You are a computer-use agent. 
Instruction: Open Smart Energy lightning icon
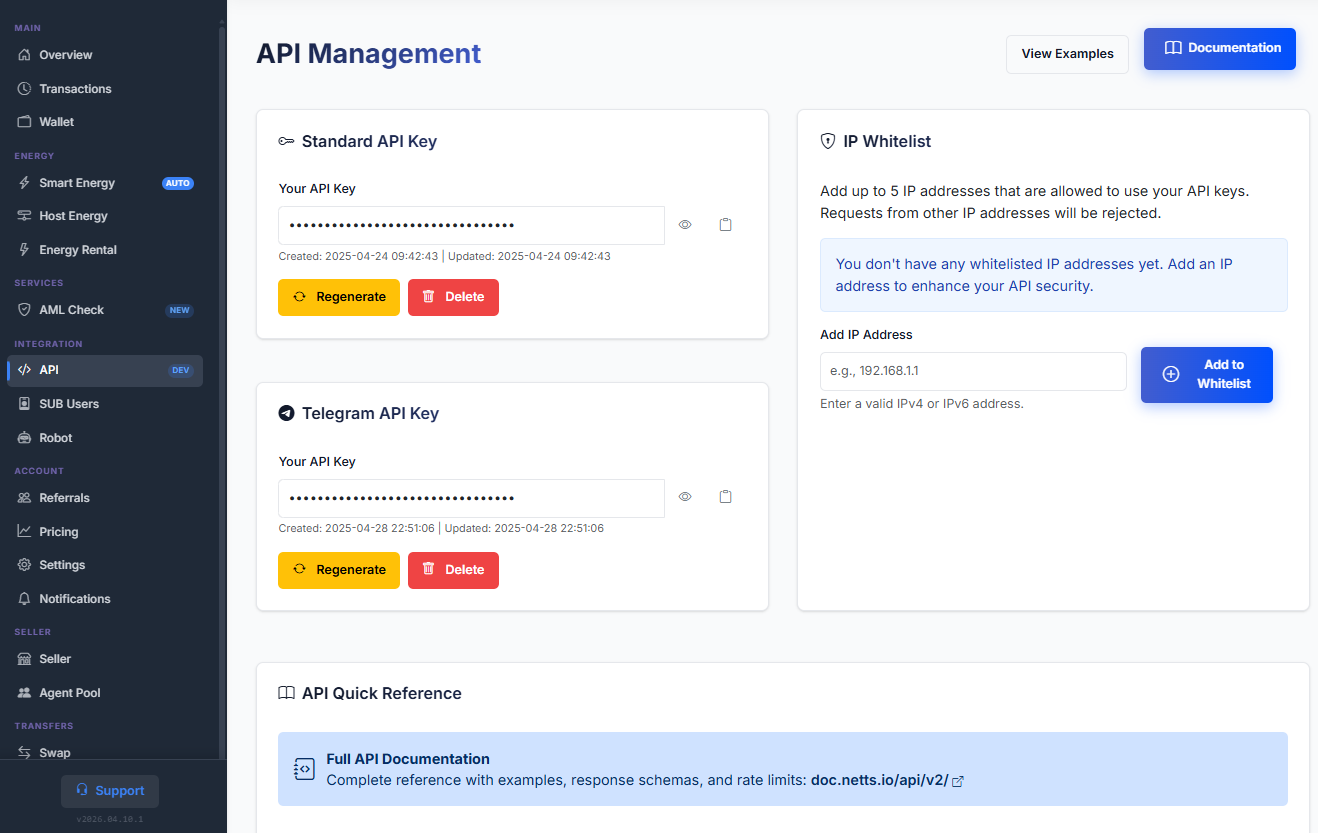pos(25,183)
